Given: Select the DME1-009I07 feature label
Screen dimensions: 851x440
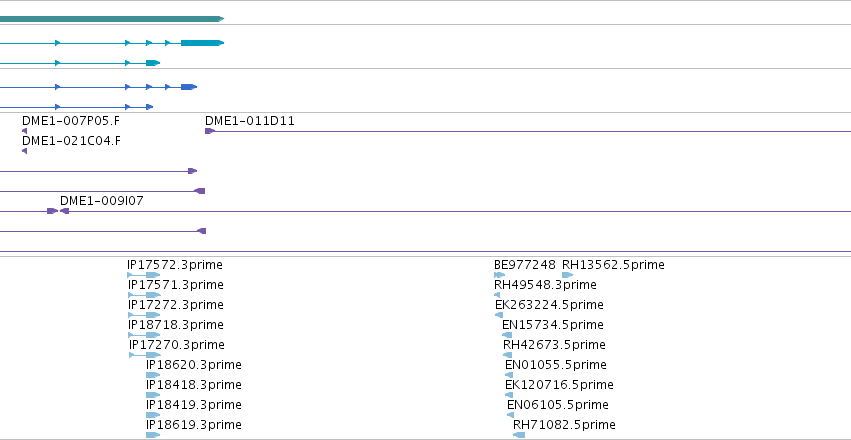Looking at the screenshot, I should (x=101, y=201).
